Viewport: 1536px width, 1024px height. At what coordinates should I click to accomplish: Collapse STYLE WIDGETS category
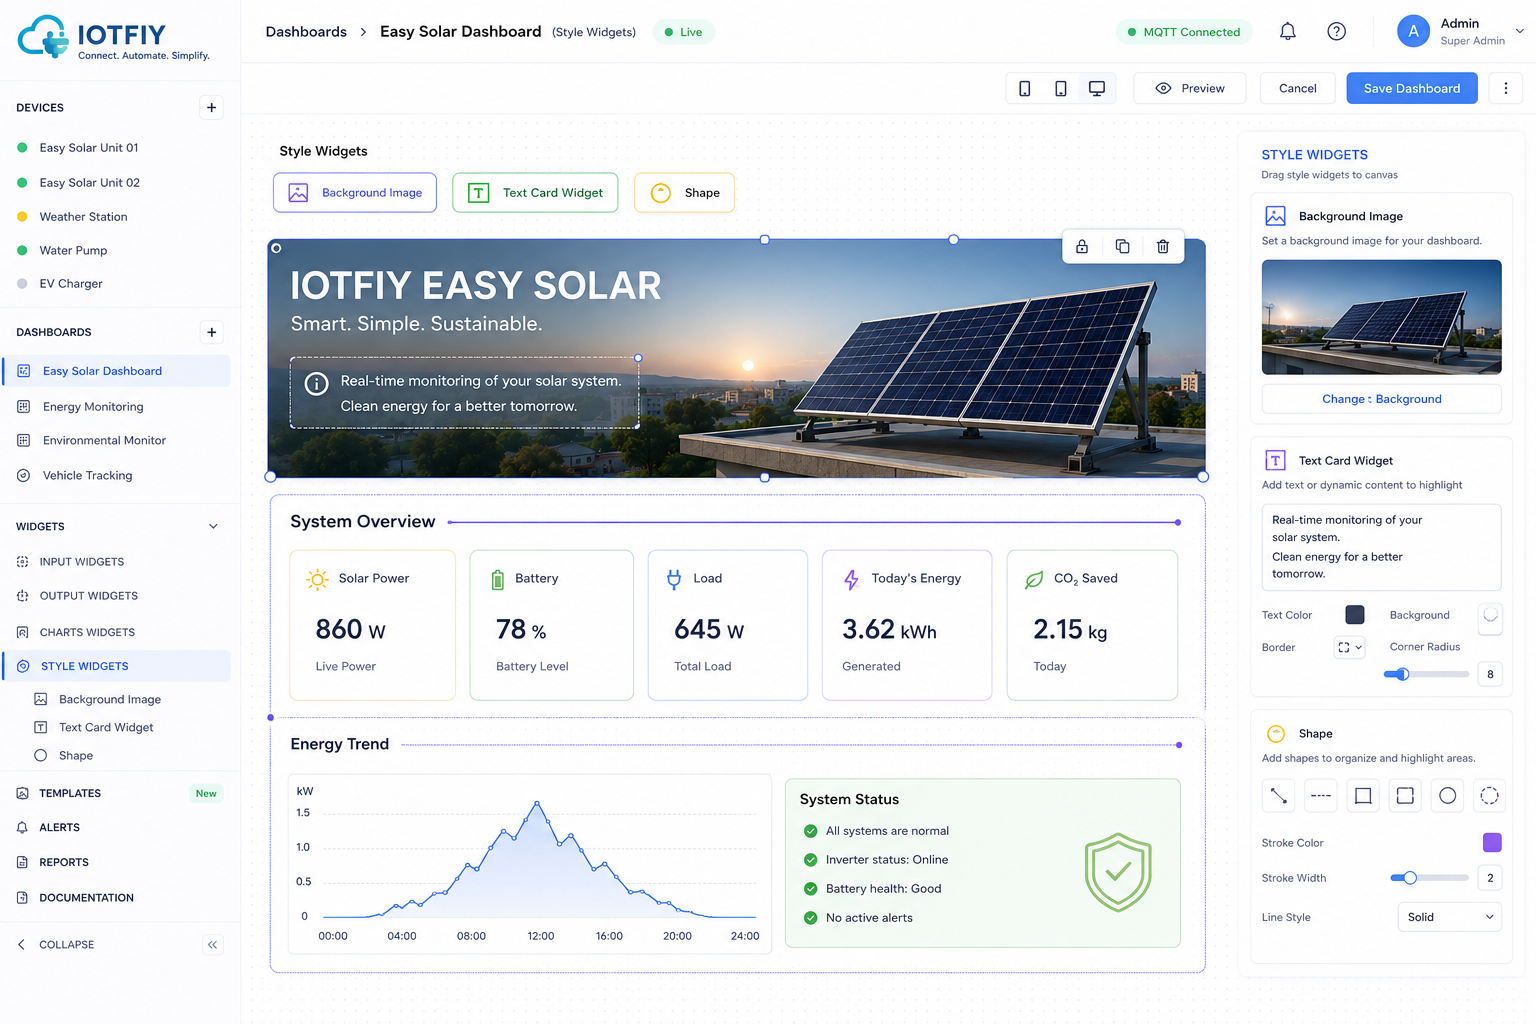(x=117, y=666)
